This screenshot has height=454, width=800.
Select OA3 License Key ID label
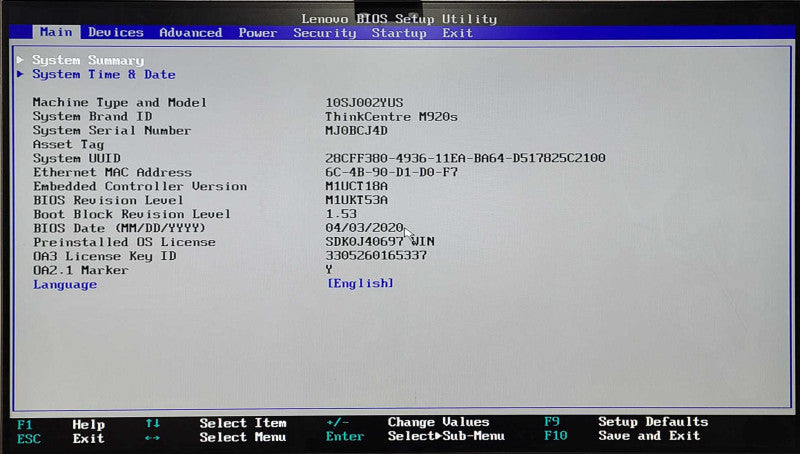(x=105, y=256)
